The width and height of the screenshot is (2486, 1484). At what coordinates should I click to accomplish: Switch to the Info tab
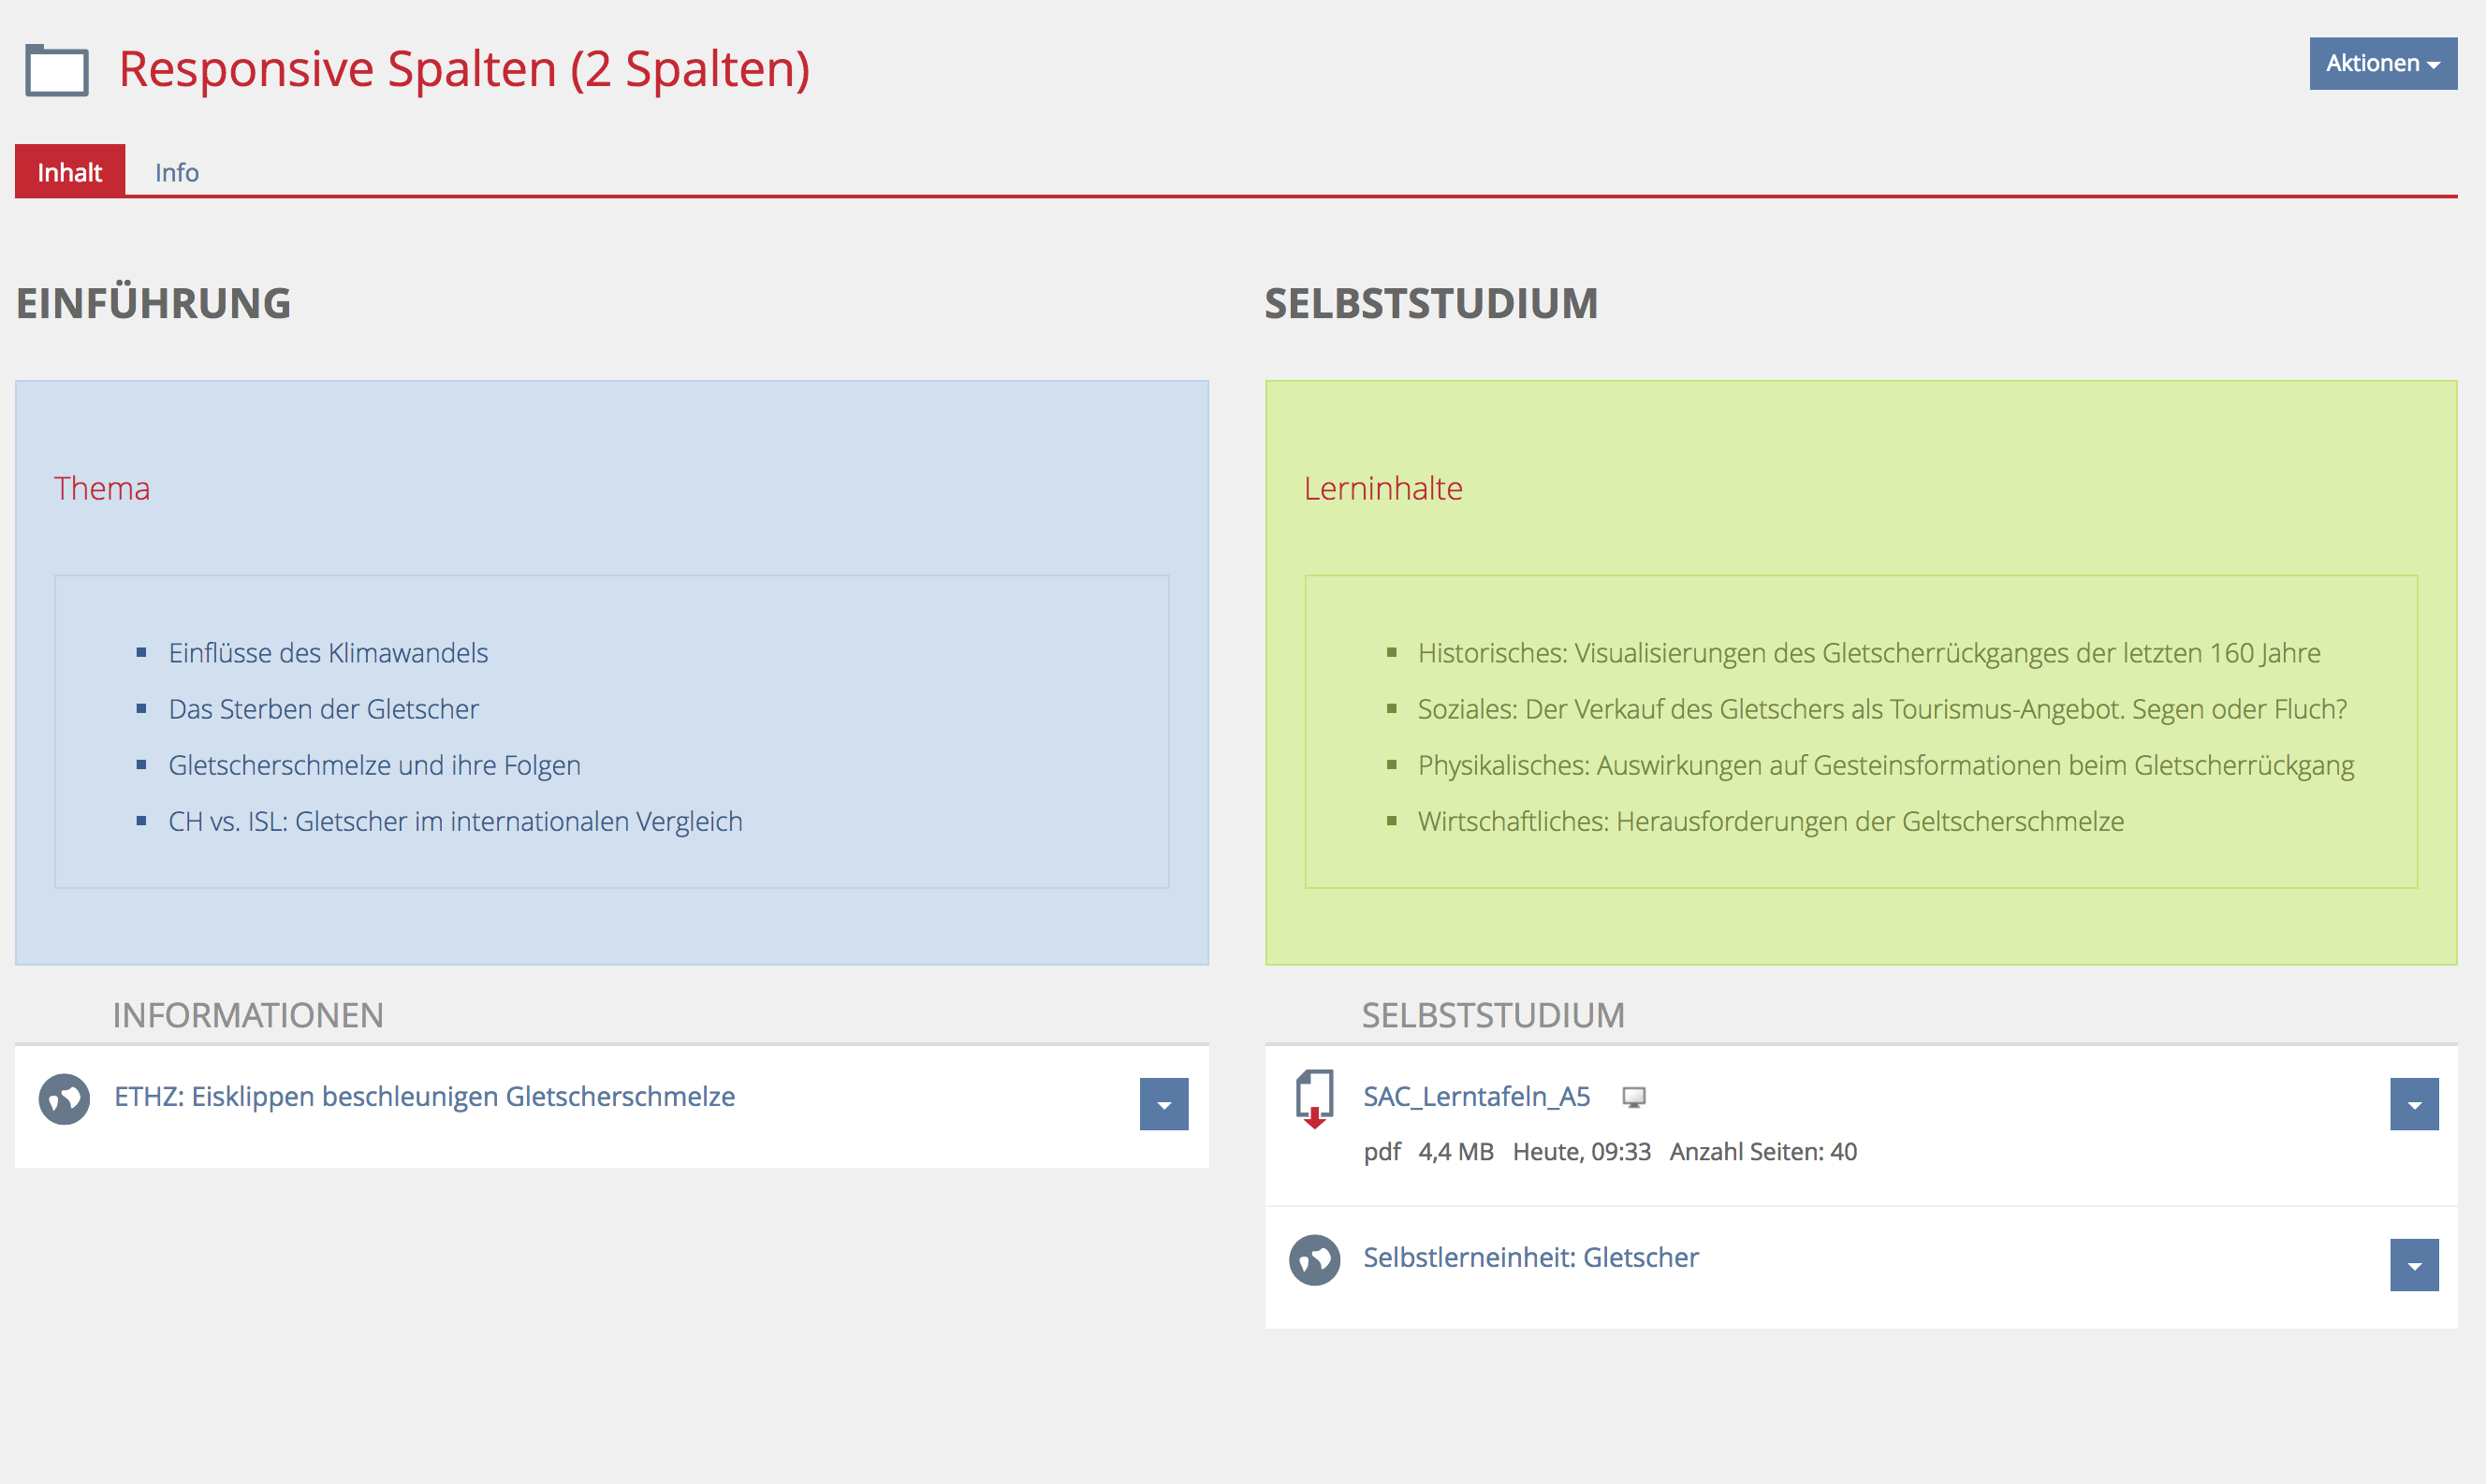coord(177,172)
